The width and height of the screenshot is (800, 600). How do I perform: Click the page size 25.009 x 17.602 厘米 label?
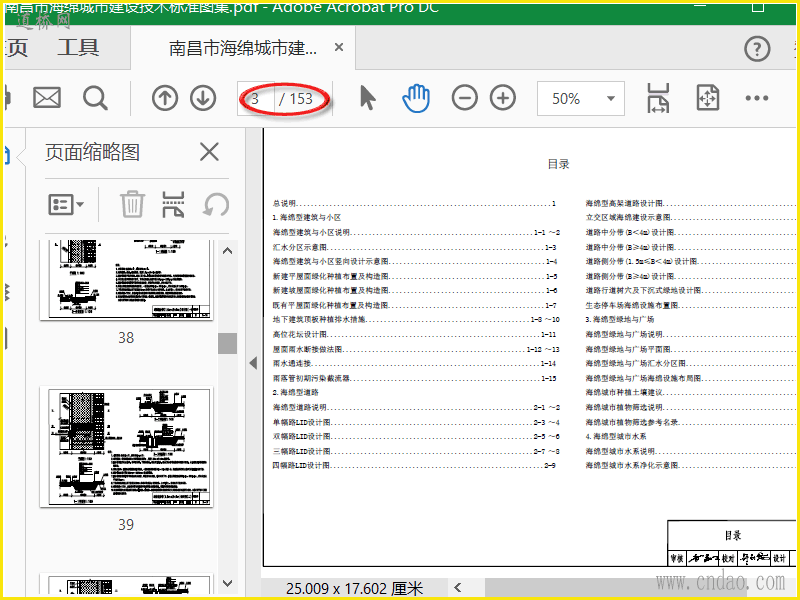pyautogui.click(x=355, y=588)
